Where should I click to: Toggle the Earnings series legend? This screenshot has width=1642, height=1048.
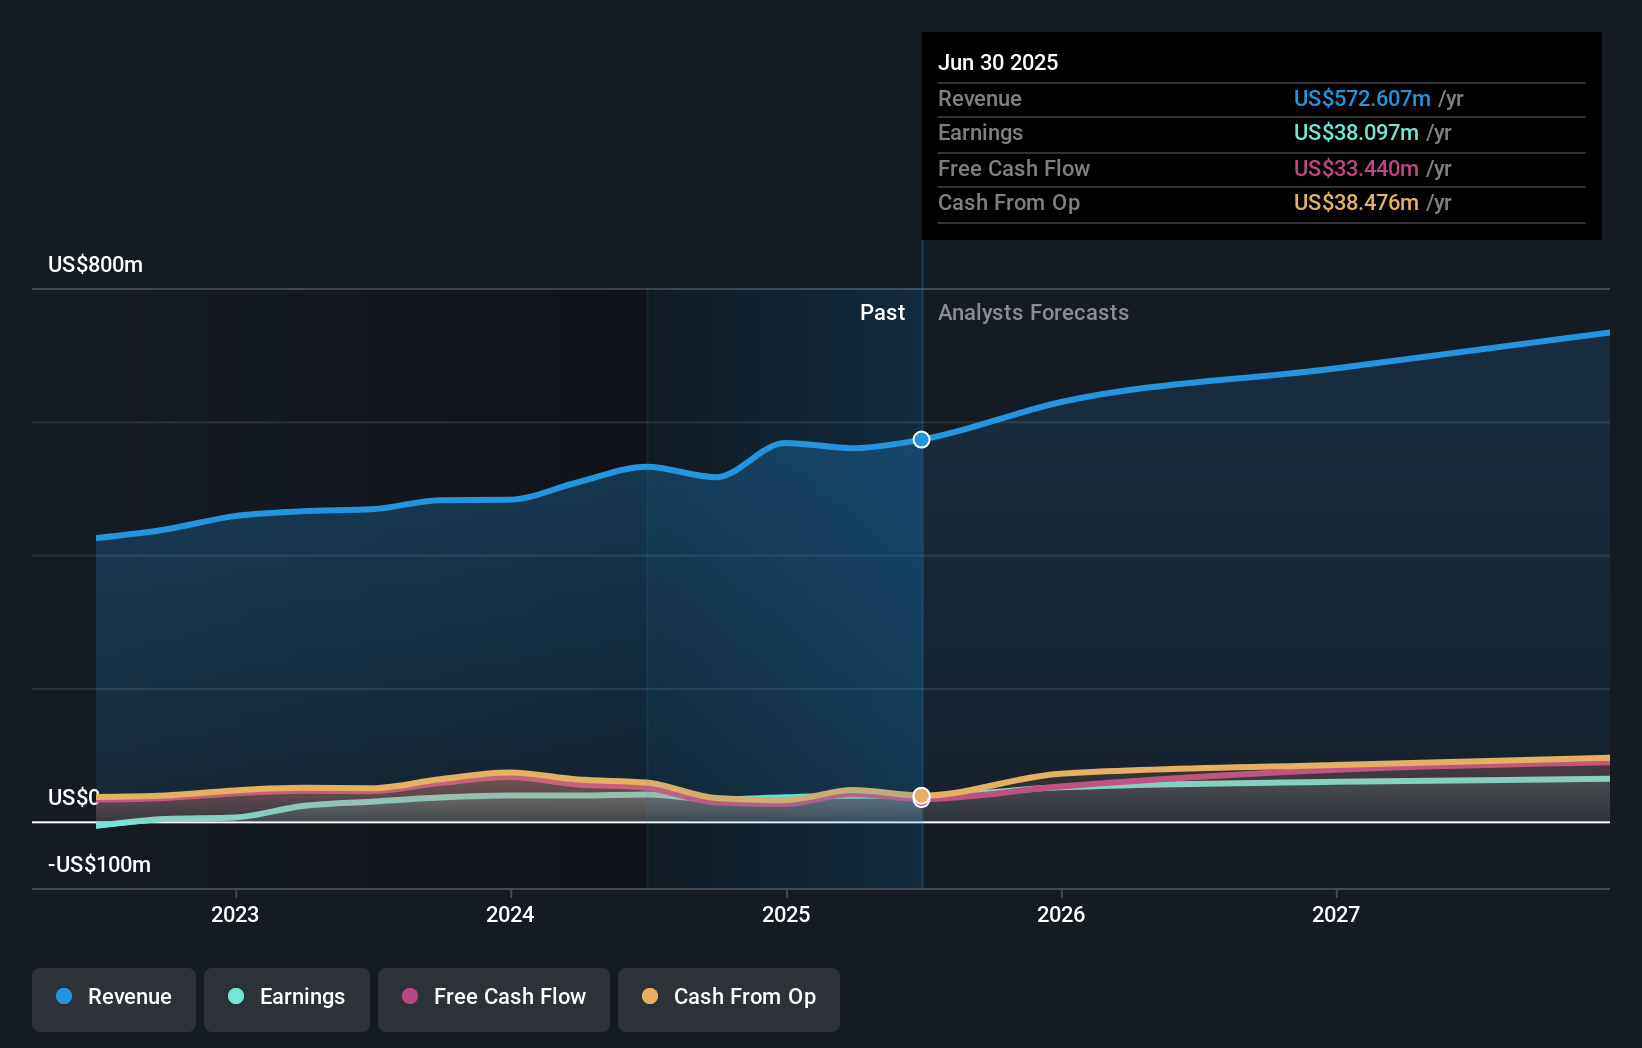(287, 999)
